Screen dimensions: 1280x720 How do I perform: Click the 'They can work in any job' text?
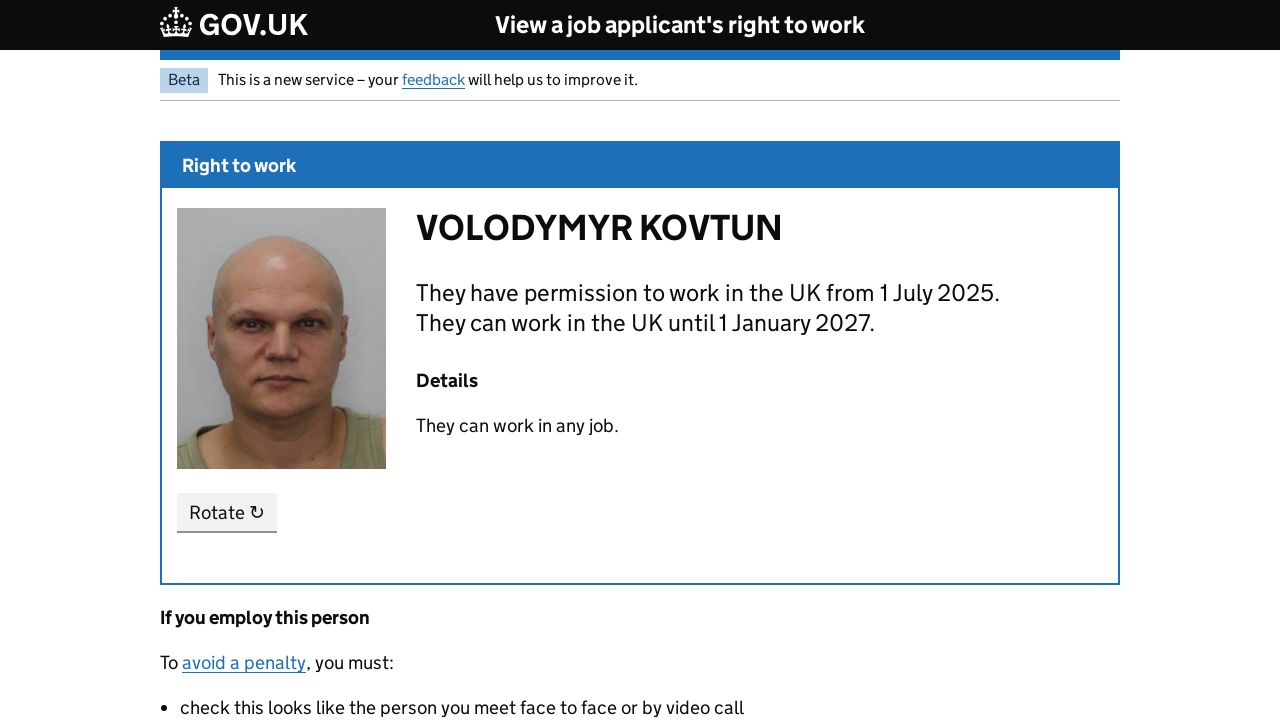[x=517, y=426]
